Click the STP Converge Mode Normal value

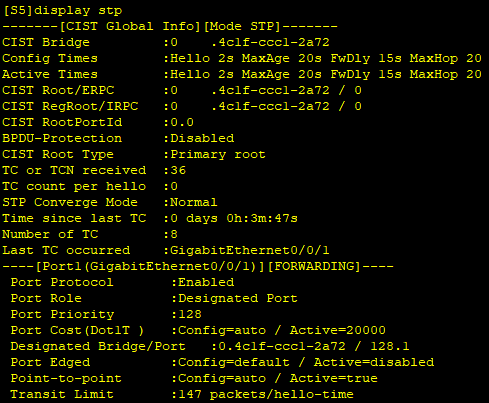click(x=194, y=202)
